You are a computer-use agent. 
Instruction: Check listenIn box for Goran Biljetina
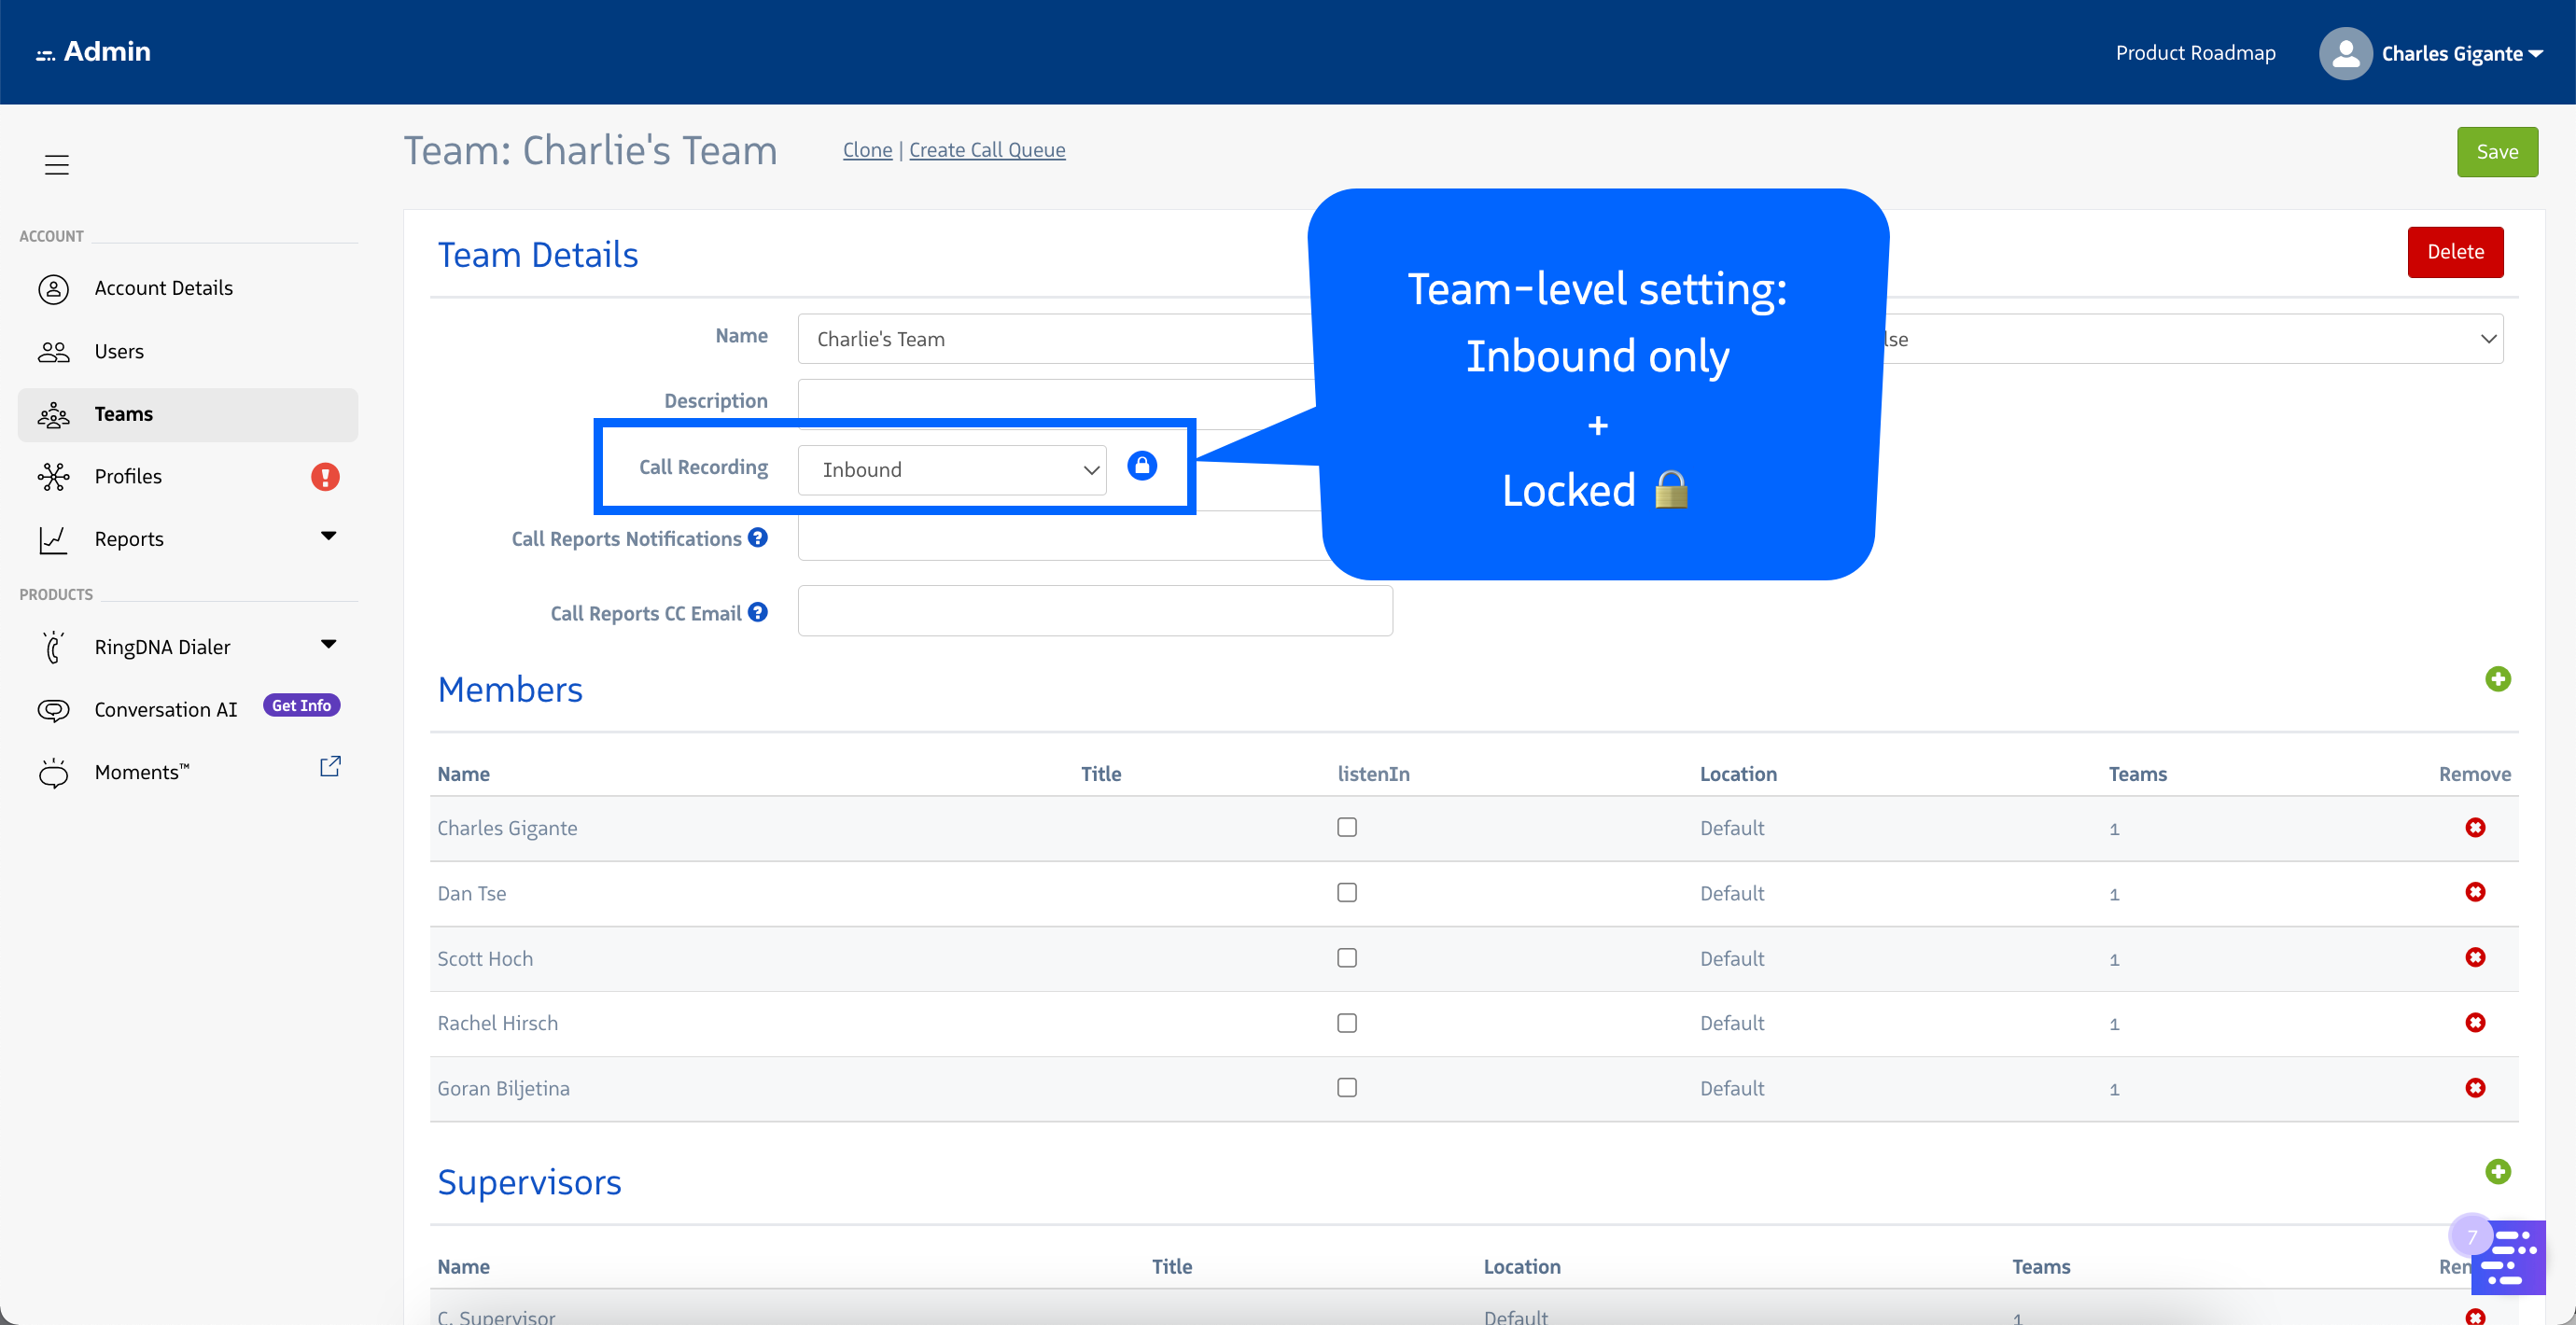pyautogui.click(x=1347, y=1088)
